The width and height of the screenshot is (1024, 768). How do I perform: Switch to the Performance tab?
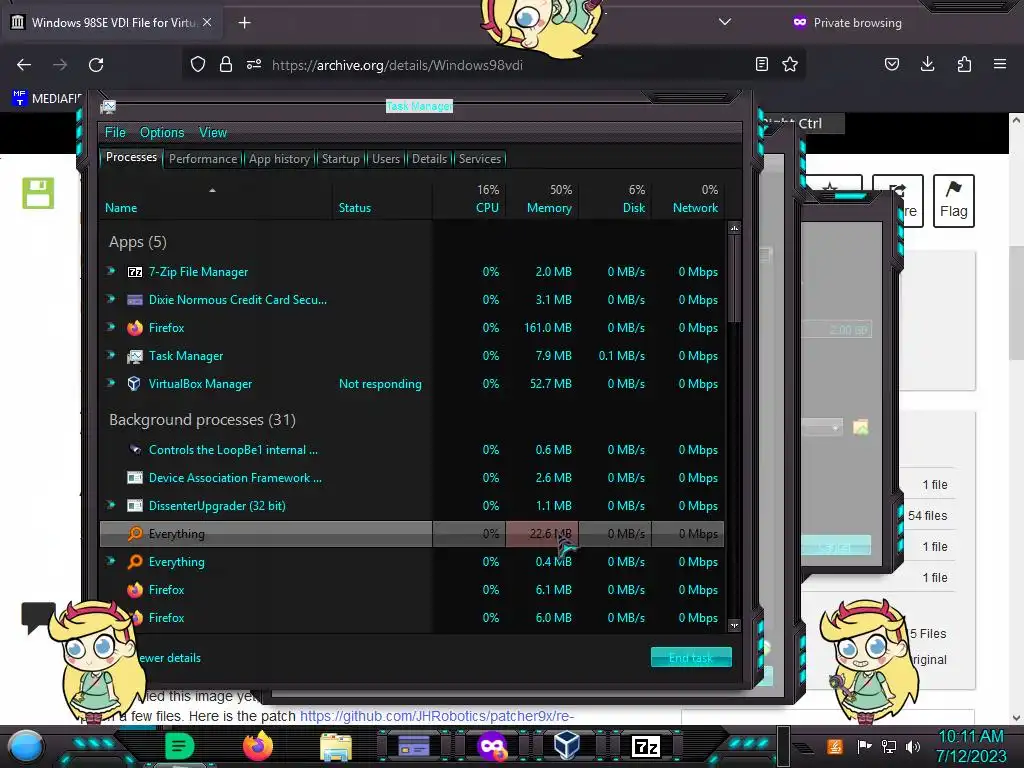[203, 159]
